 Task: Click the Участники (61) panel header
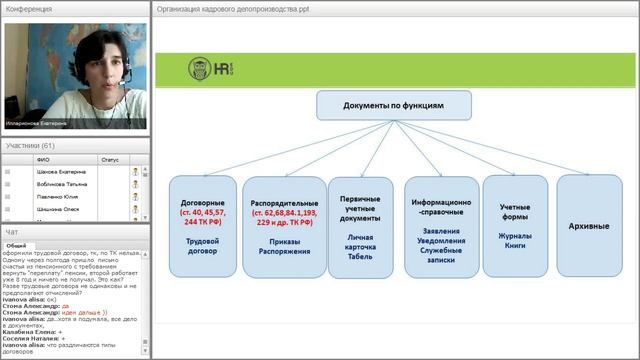[76, 146]
